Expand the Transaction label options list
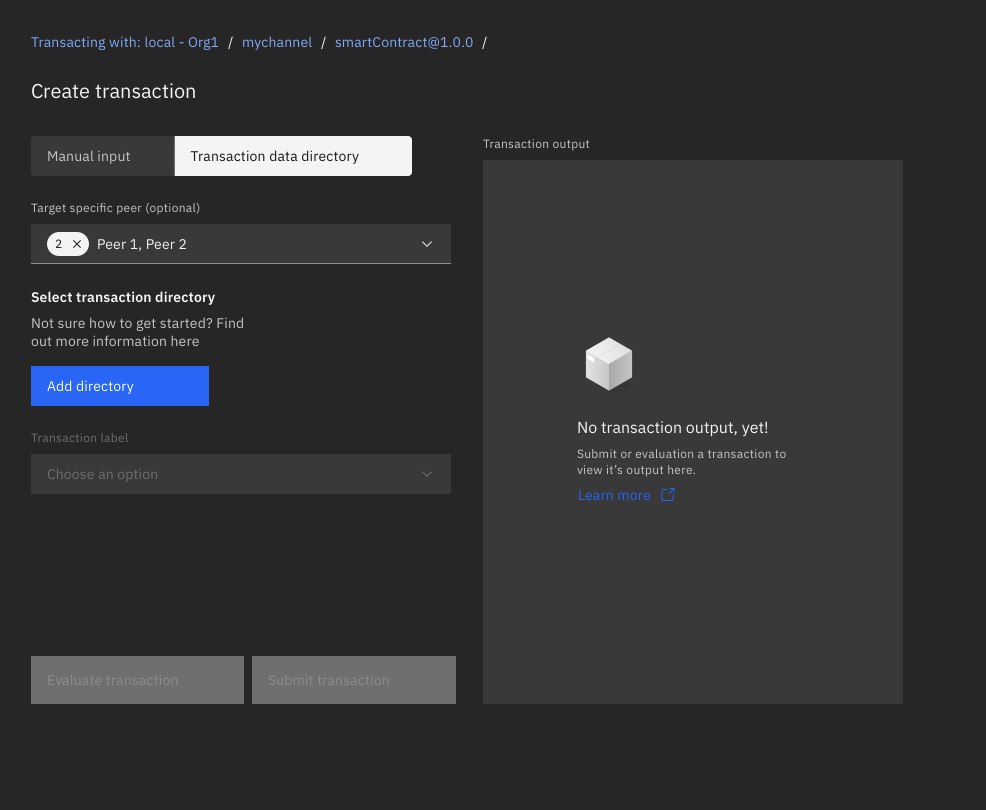 pyautogui.click(x=240, y=473)
